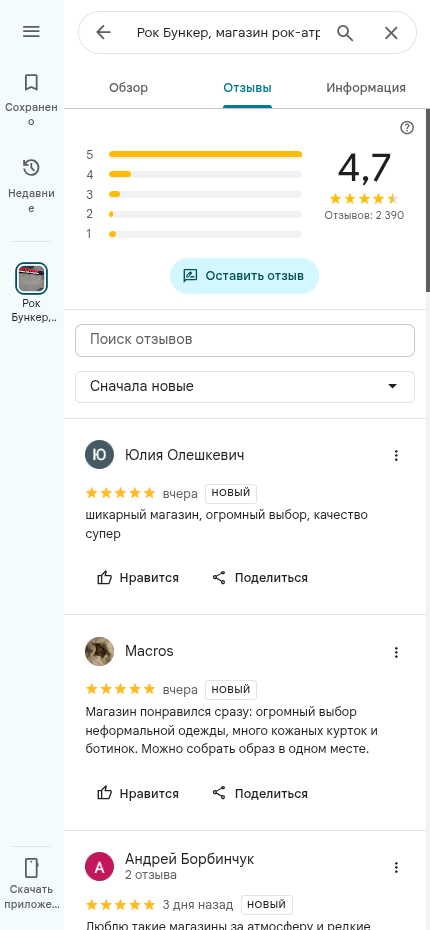
Task: Click the magnifier search icon
Action: (345, 33)
